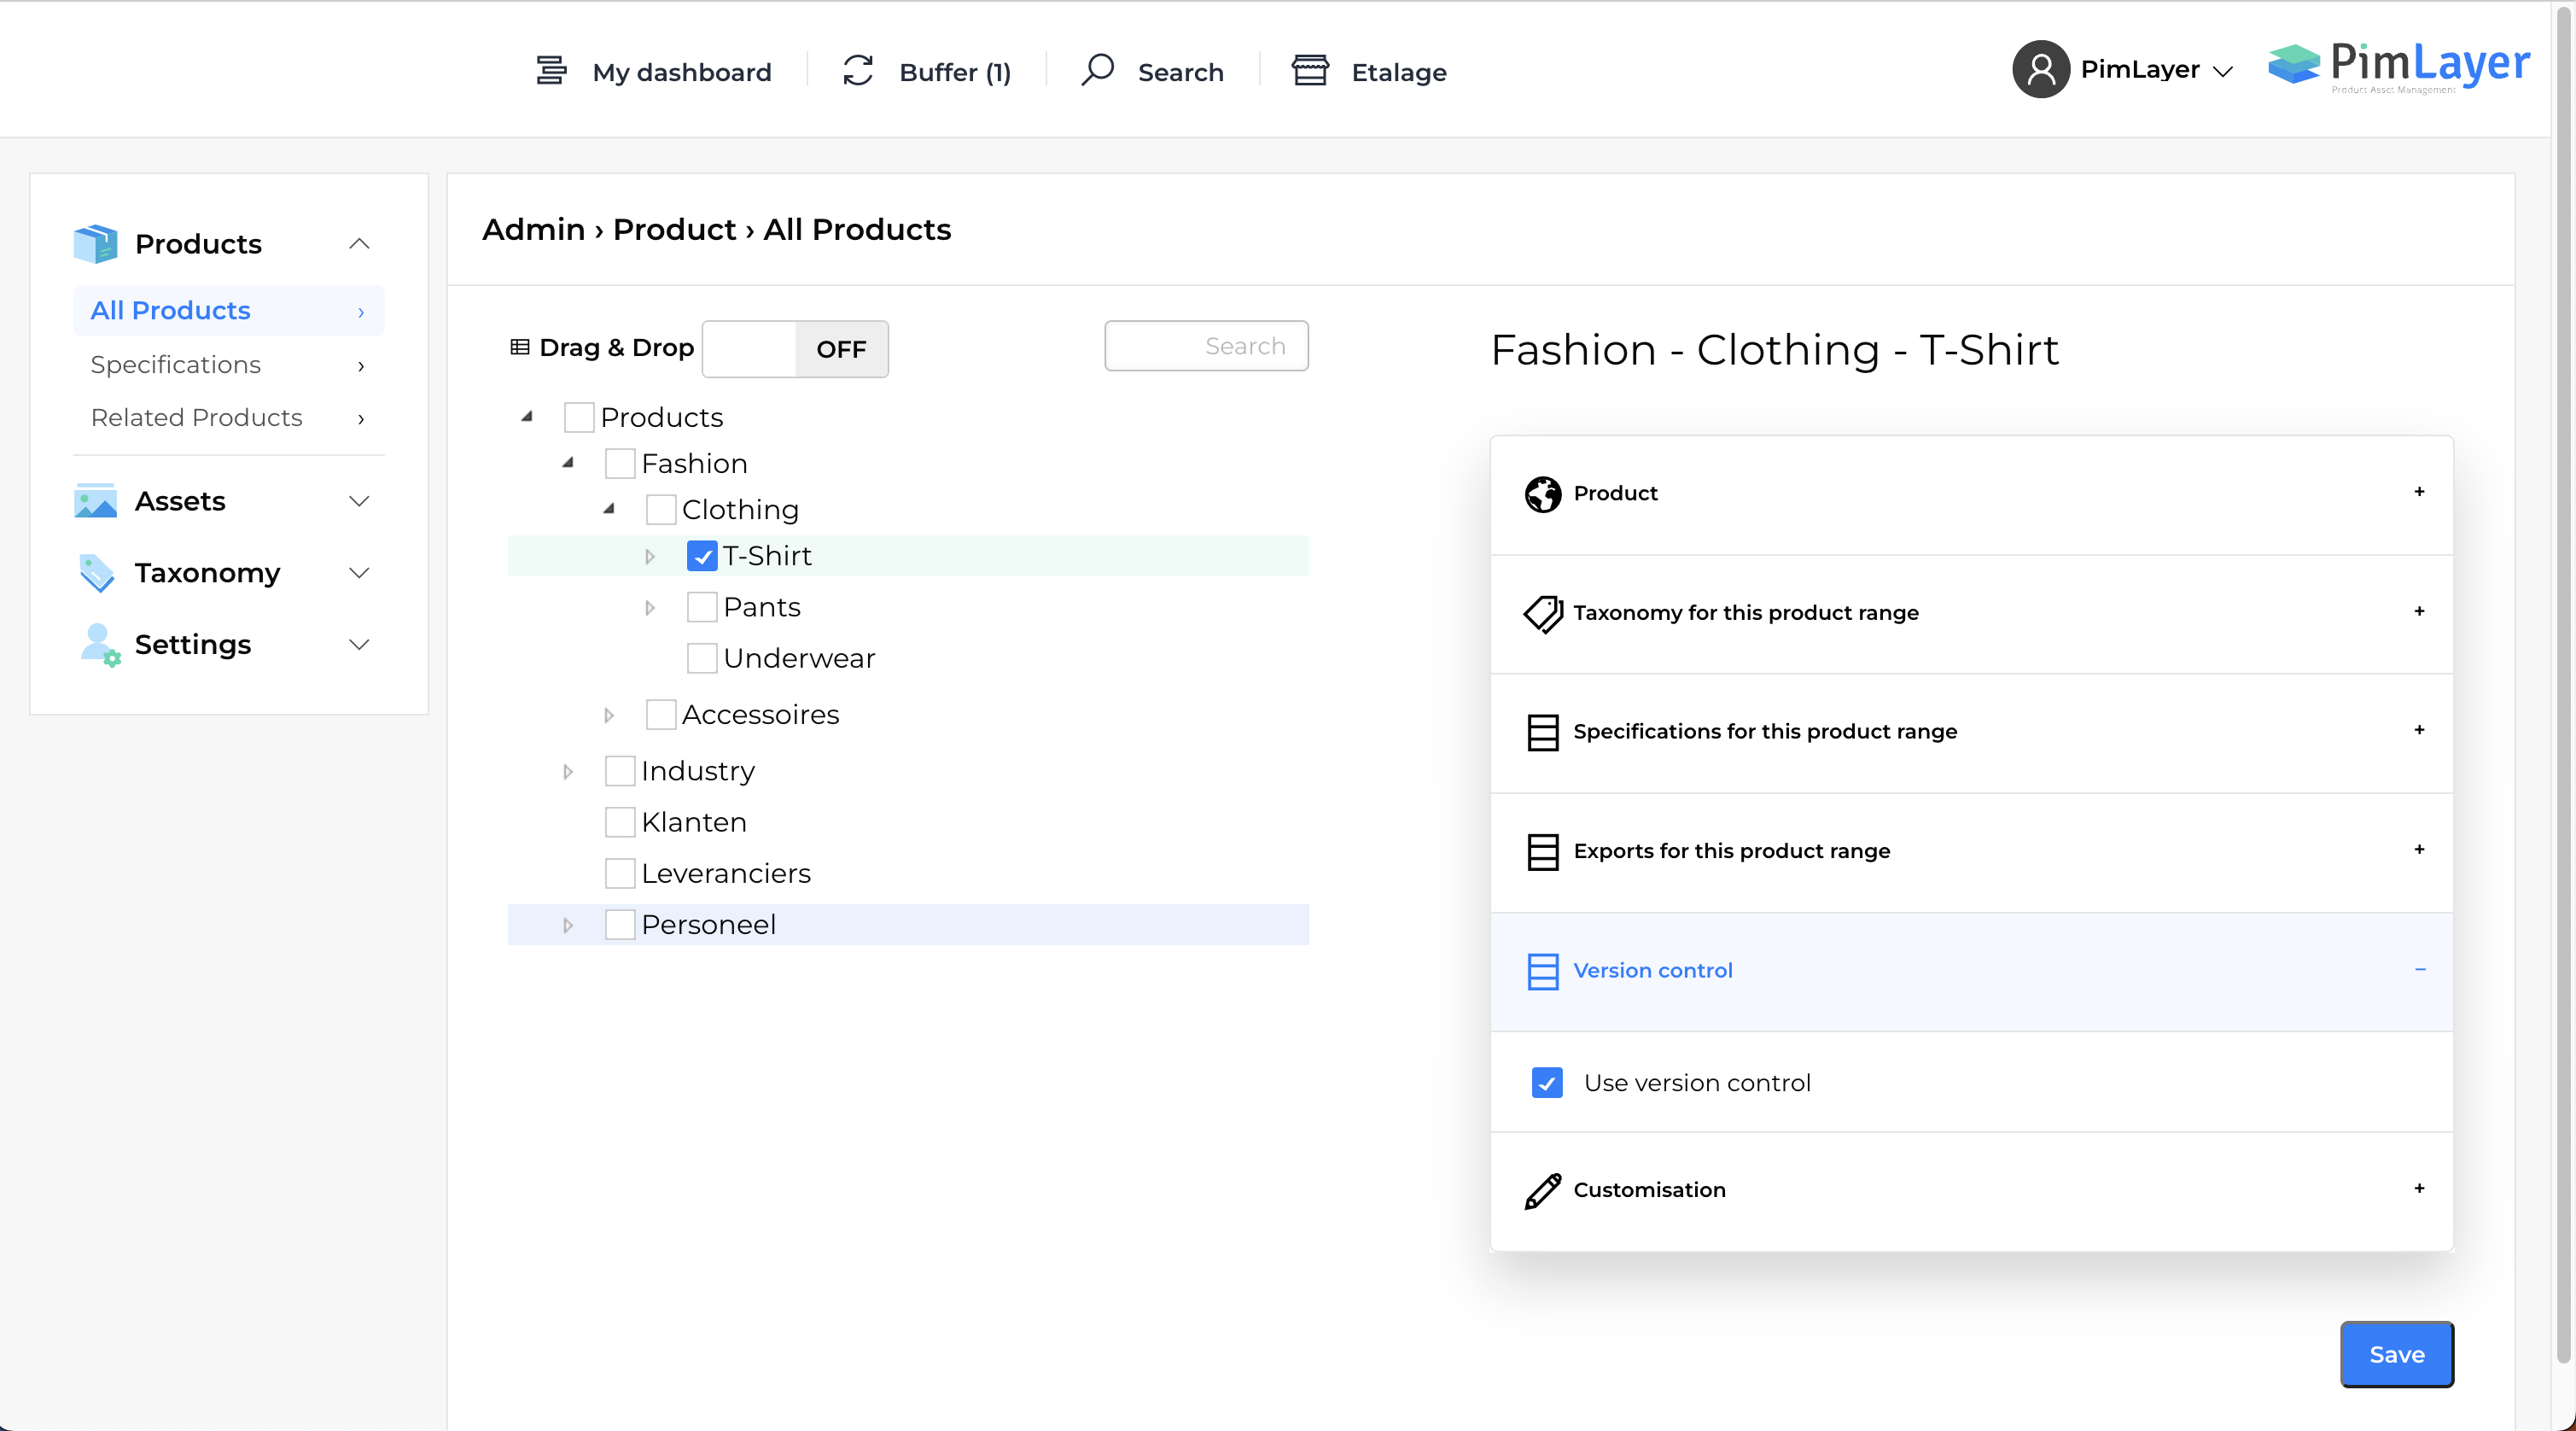
Task: Check the Pants checkbox in the tree
Action: point(702,607)
